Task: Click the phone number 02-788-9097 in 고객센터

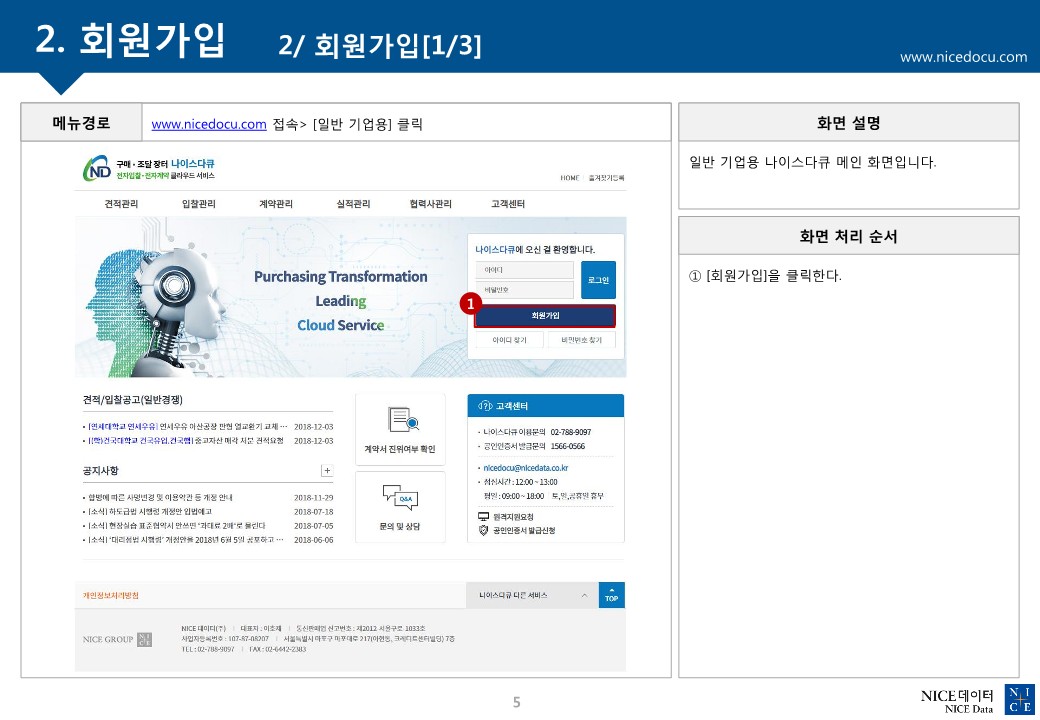Action: pyautogui.click(x=570, y=432)
